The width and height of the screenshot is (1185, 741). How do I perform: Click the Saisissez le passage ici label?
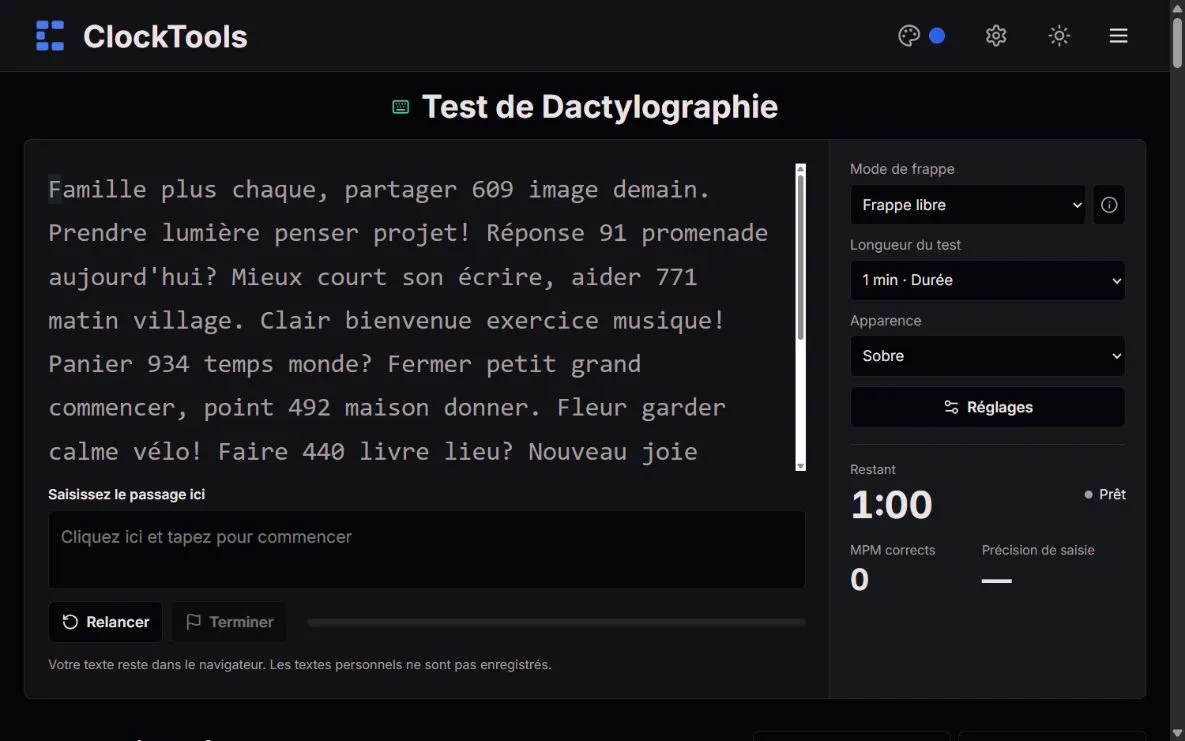tap(126, 495)
